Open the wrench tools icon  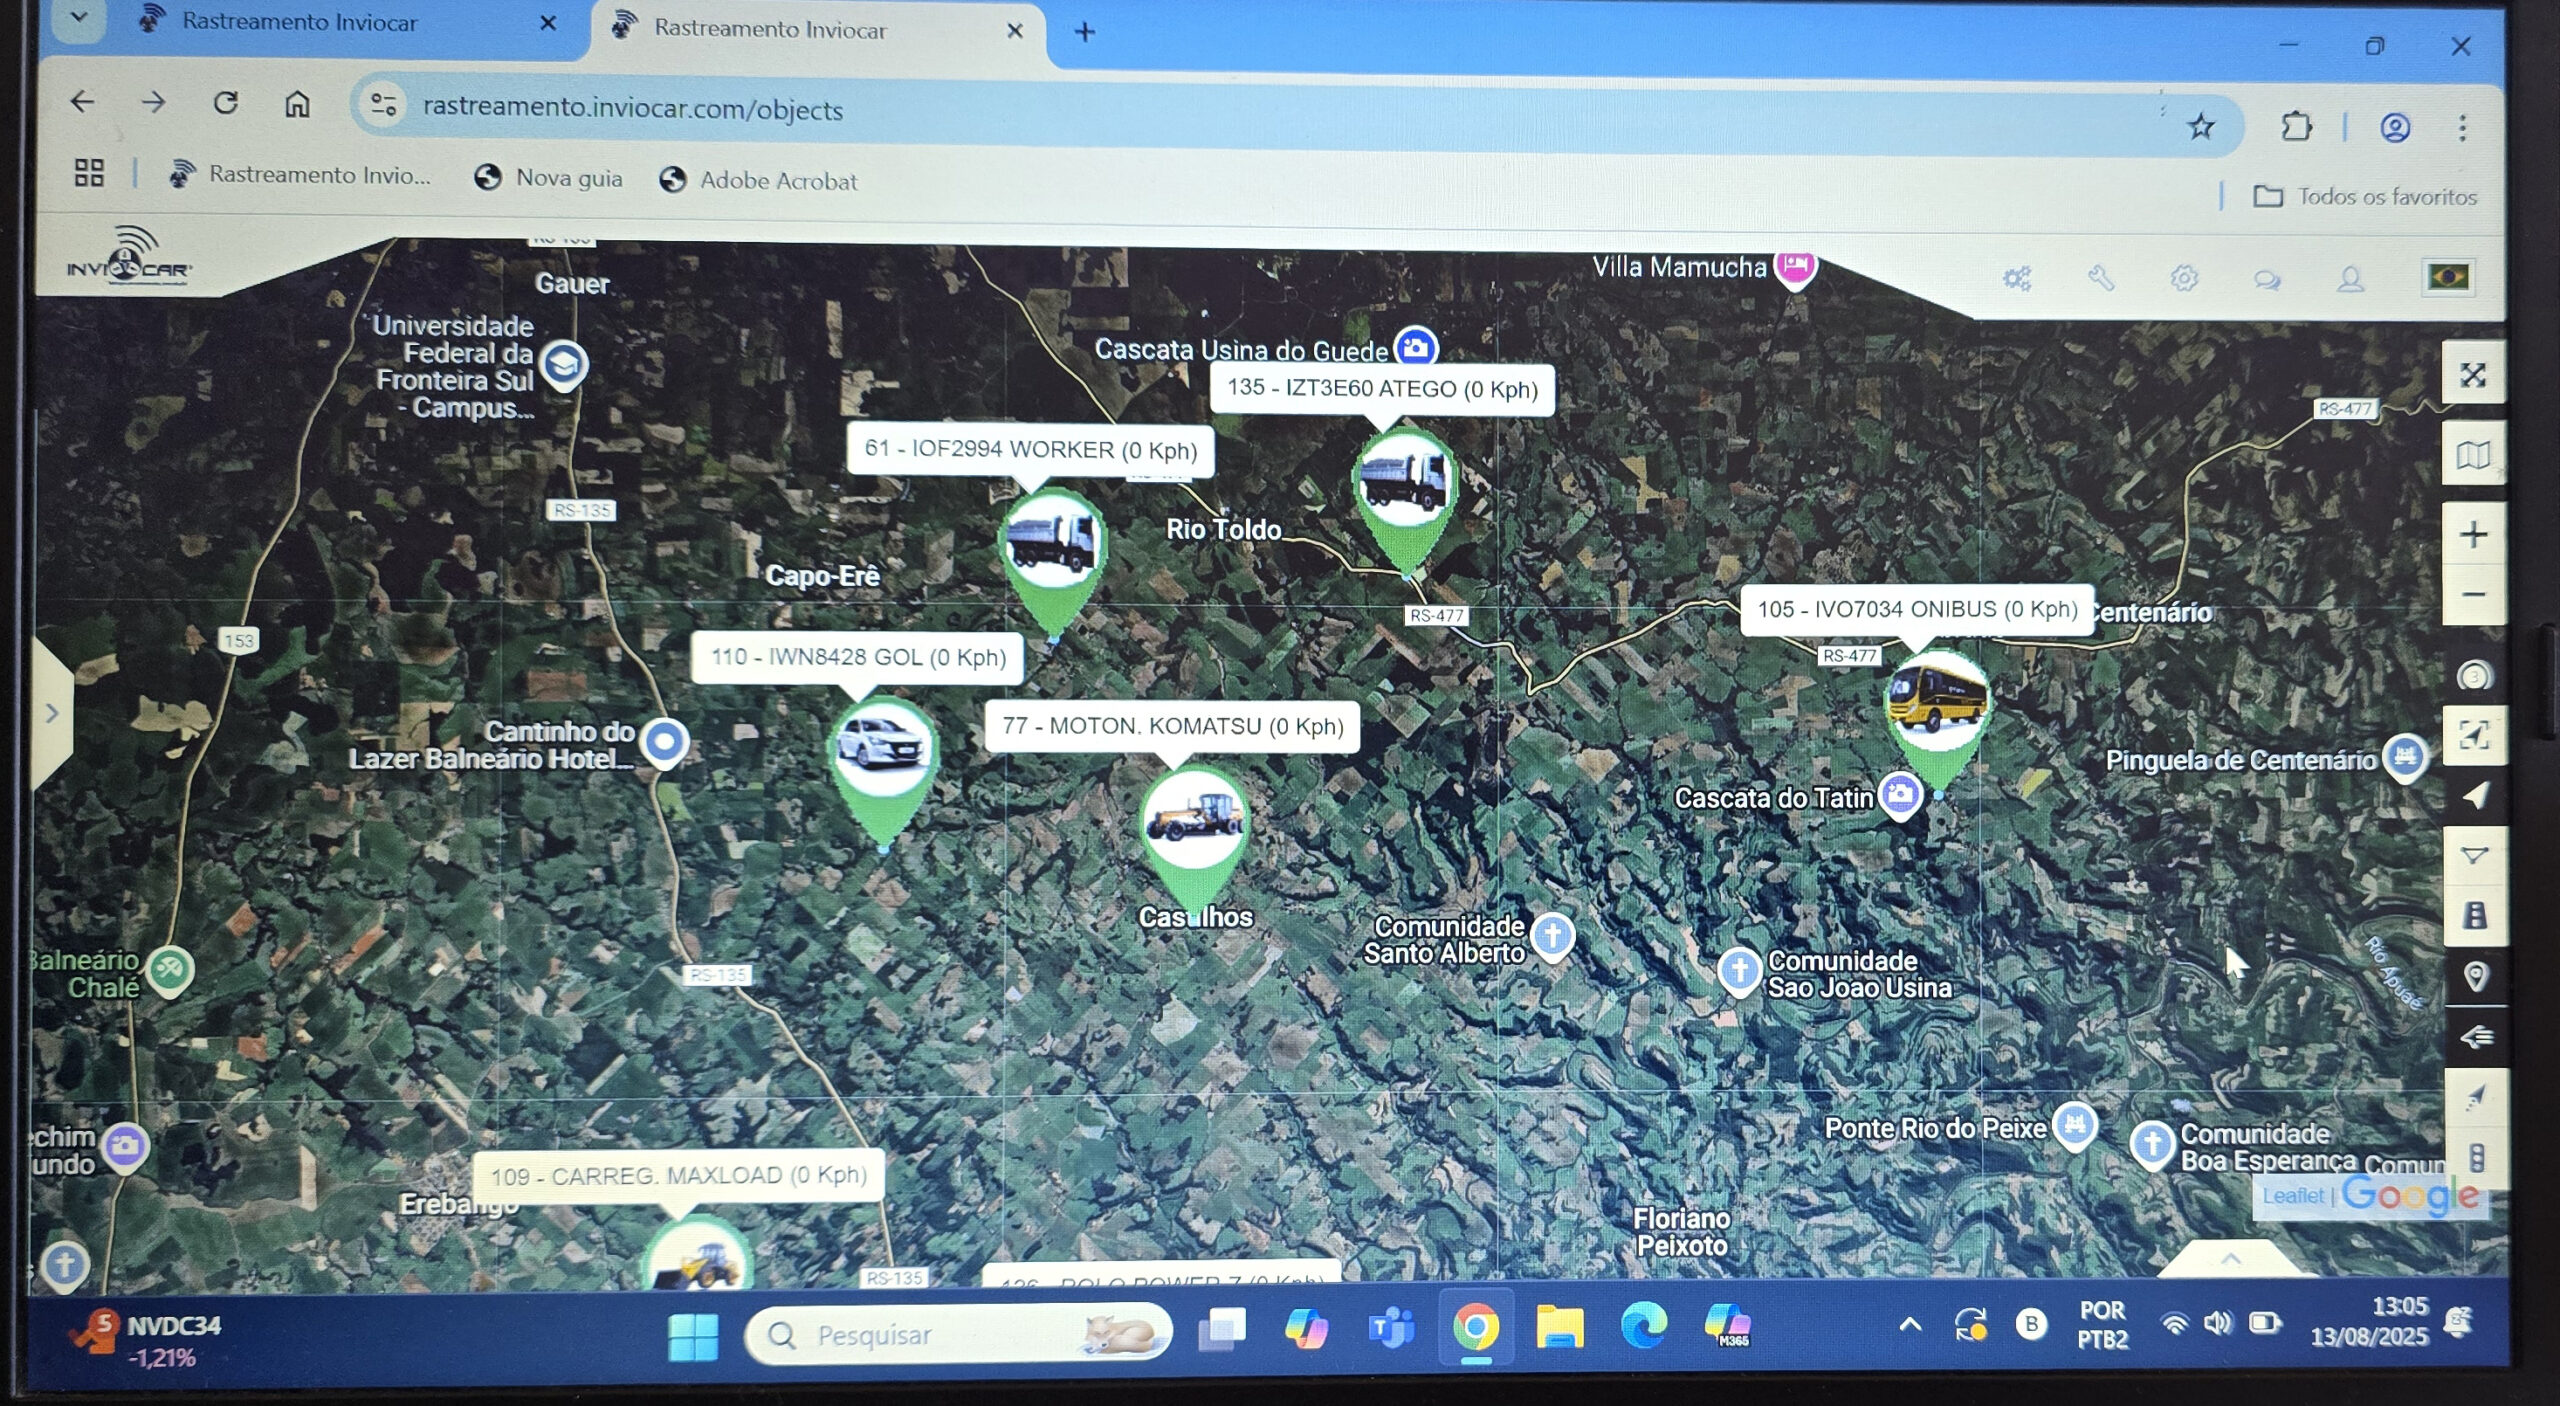pos(2100,278)
